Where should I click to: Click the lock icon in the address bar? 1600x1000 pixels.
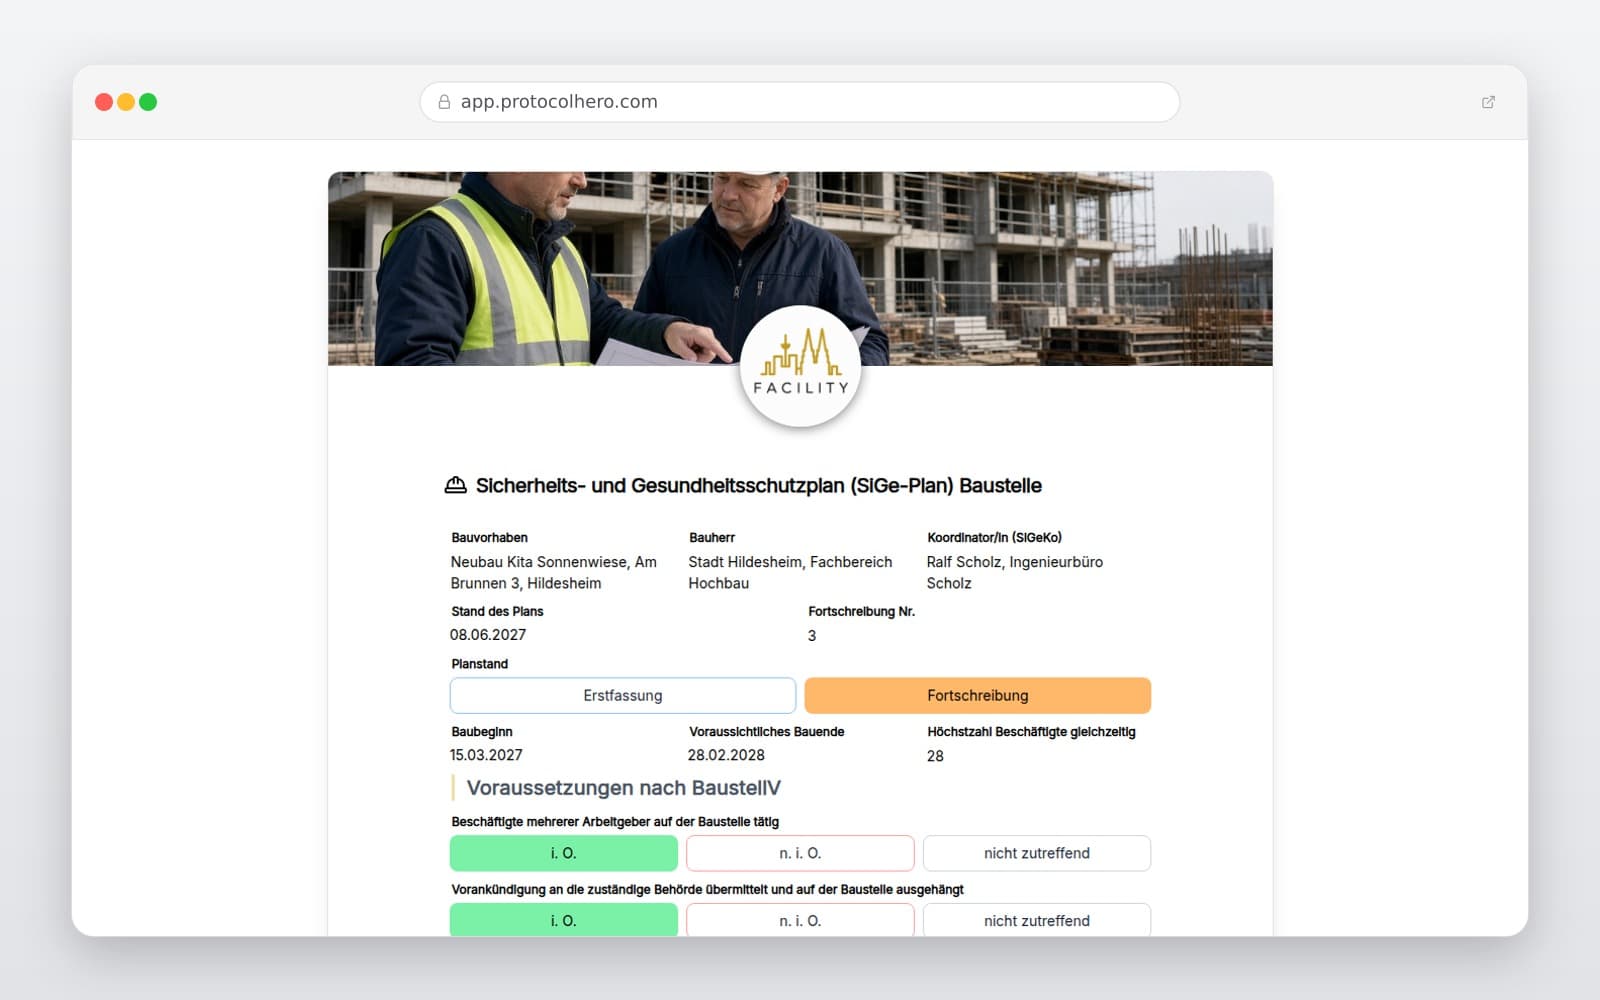pyautogui.click(x=444, y=102)
